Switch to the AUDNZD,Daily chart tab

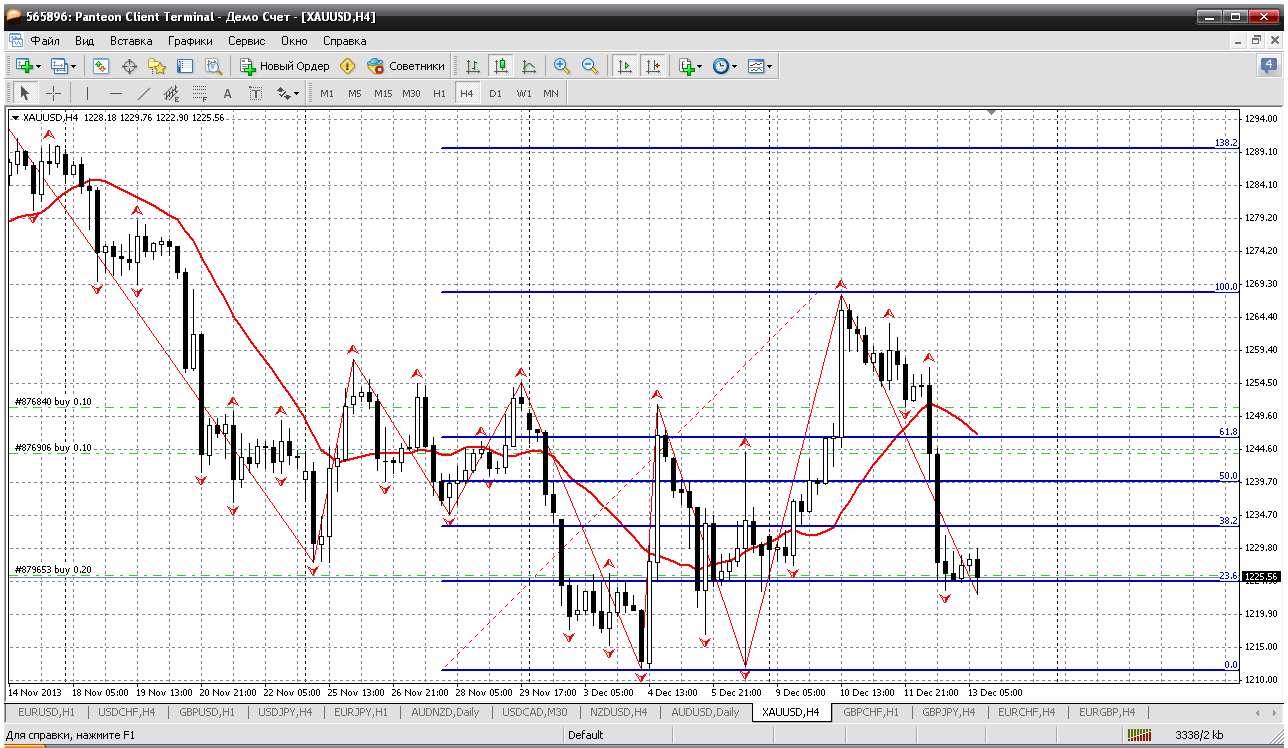447,712
